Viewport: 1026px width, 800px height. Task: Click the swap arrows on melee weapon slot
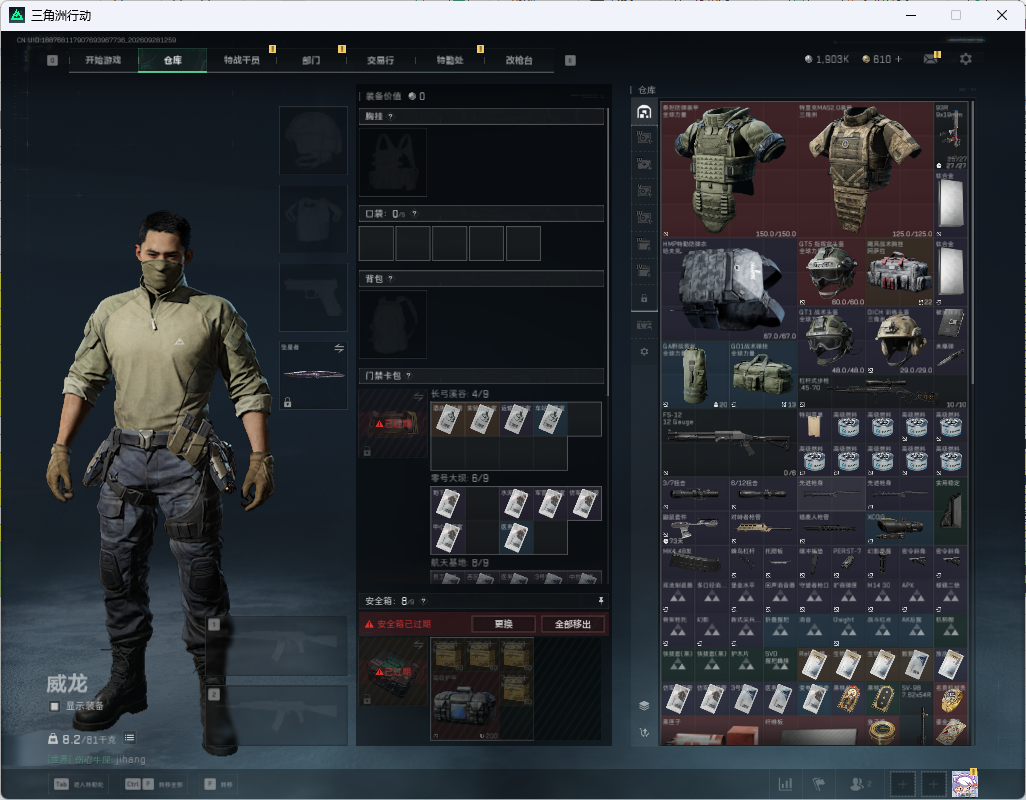pyautogui.click(x=339, y=348)
